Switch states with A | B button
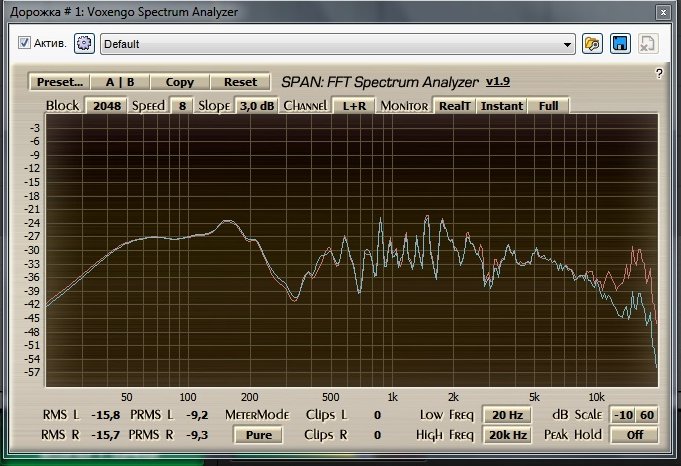The width and height of the screenshot is (681, 466). [120, 82]
